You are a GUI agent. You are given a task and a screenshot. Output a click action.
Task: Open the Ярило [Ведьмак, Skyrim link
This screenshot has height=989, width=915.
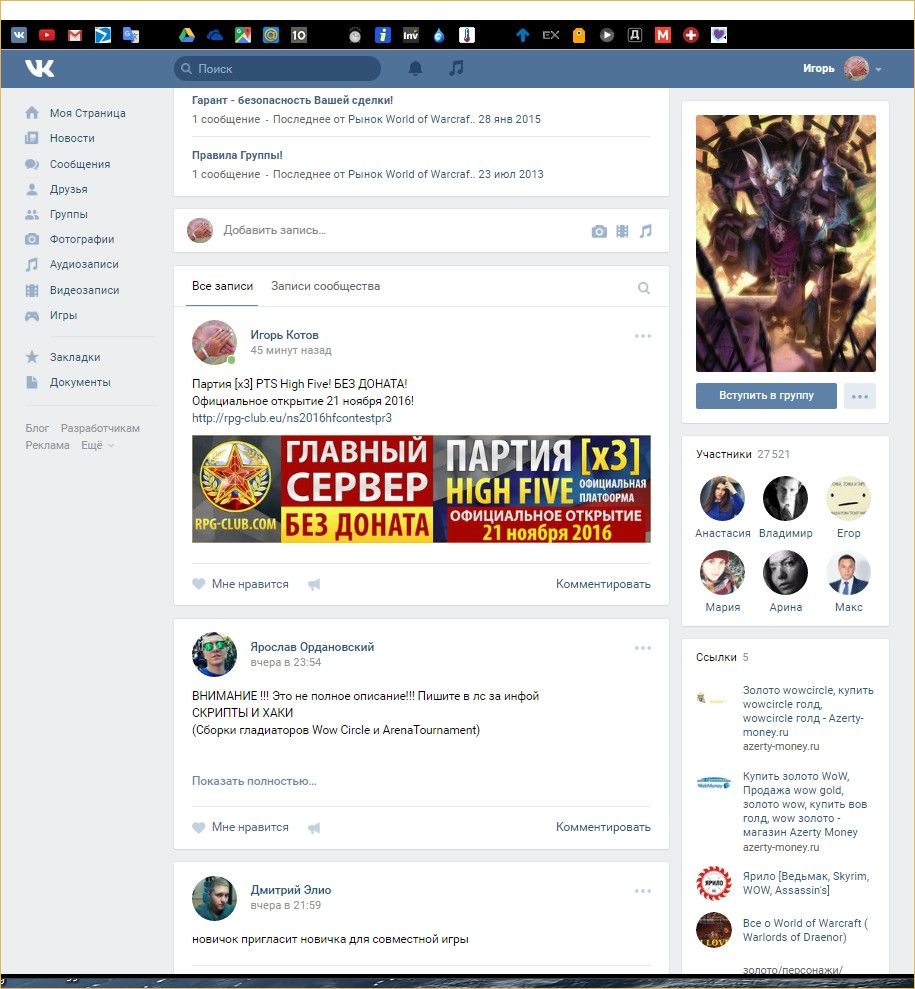806,883
